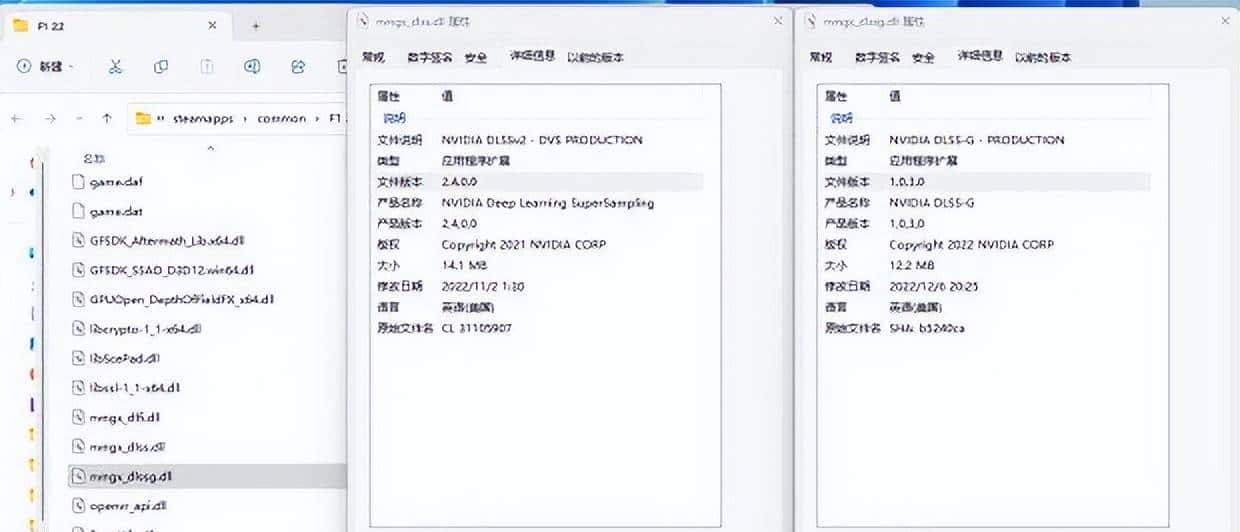Click NVIDIA Deep Learning SuperSampling product name

point(548,203)
